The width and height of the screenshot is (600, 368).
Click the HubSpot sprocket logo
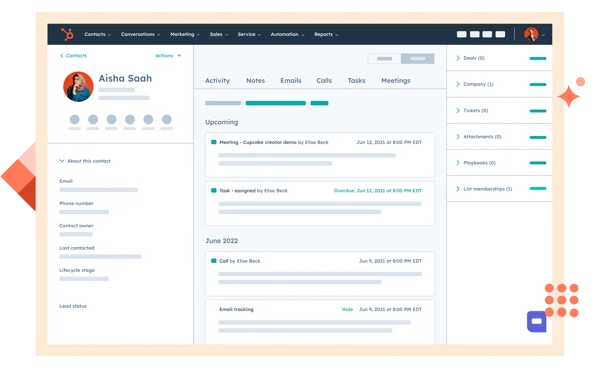tap(67, 34)
